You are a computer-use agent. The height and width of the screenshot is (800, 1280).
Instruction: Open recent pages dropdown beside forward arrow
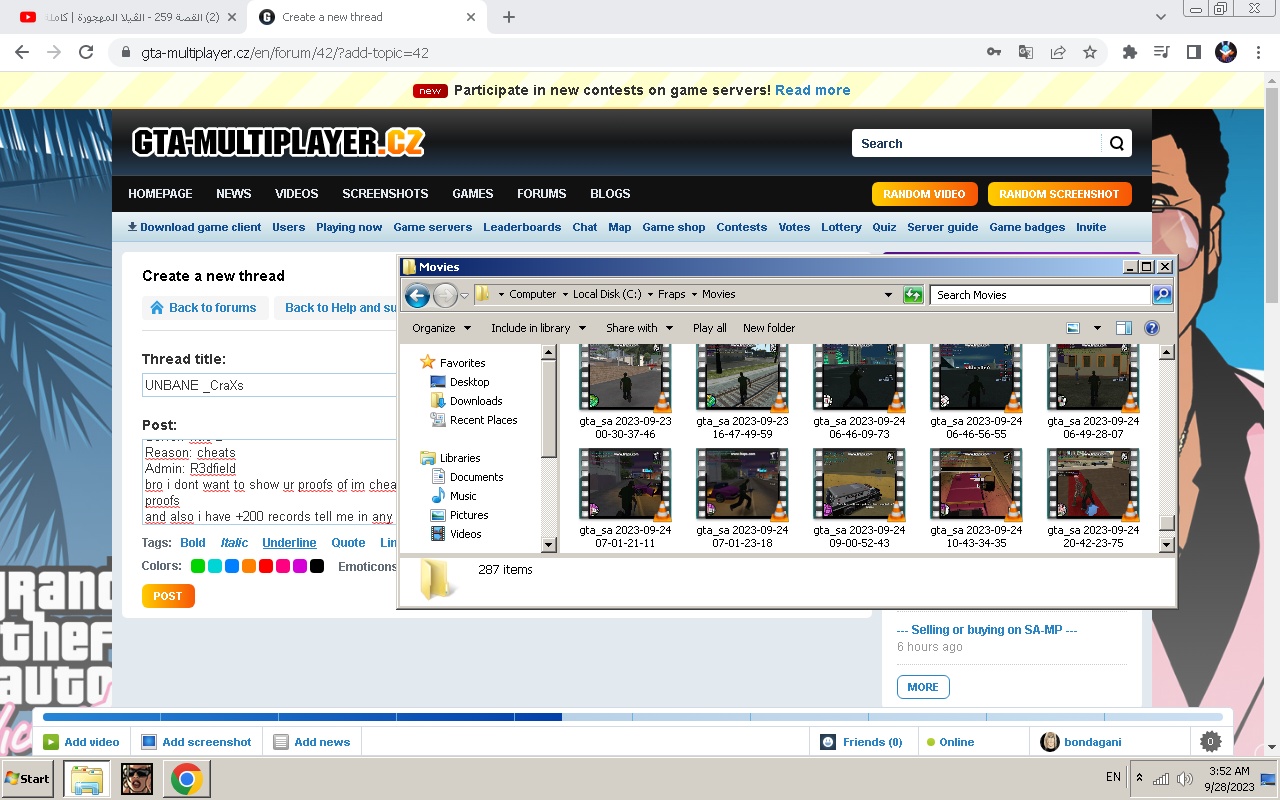pyautogui.click(x=464, y=295)
